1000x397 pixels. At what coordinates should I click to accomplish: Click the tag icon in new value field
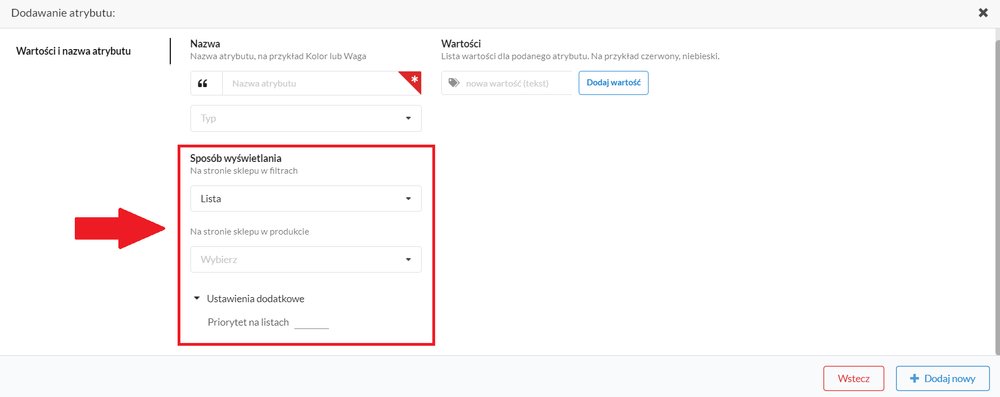pyautogui.click(x=453, y=83)
